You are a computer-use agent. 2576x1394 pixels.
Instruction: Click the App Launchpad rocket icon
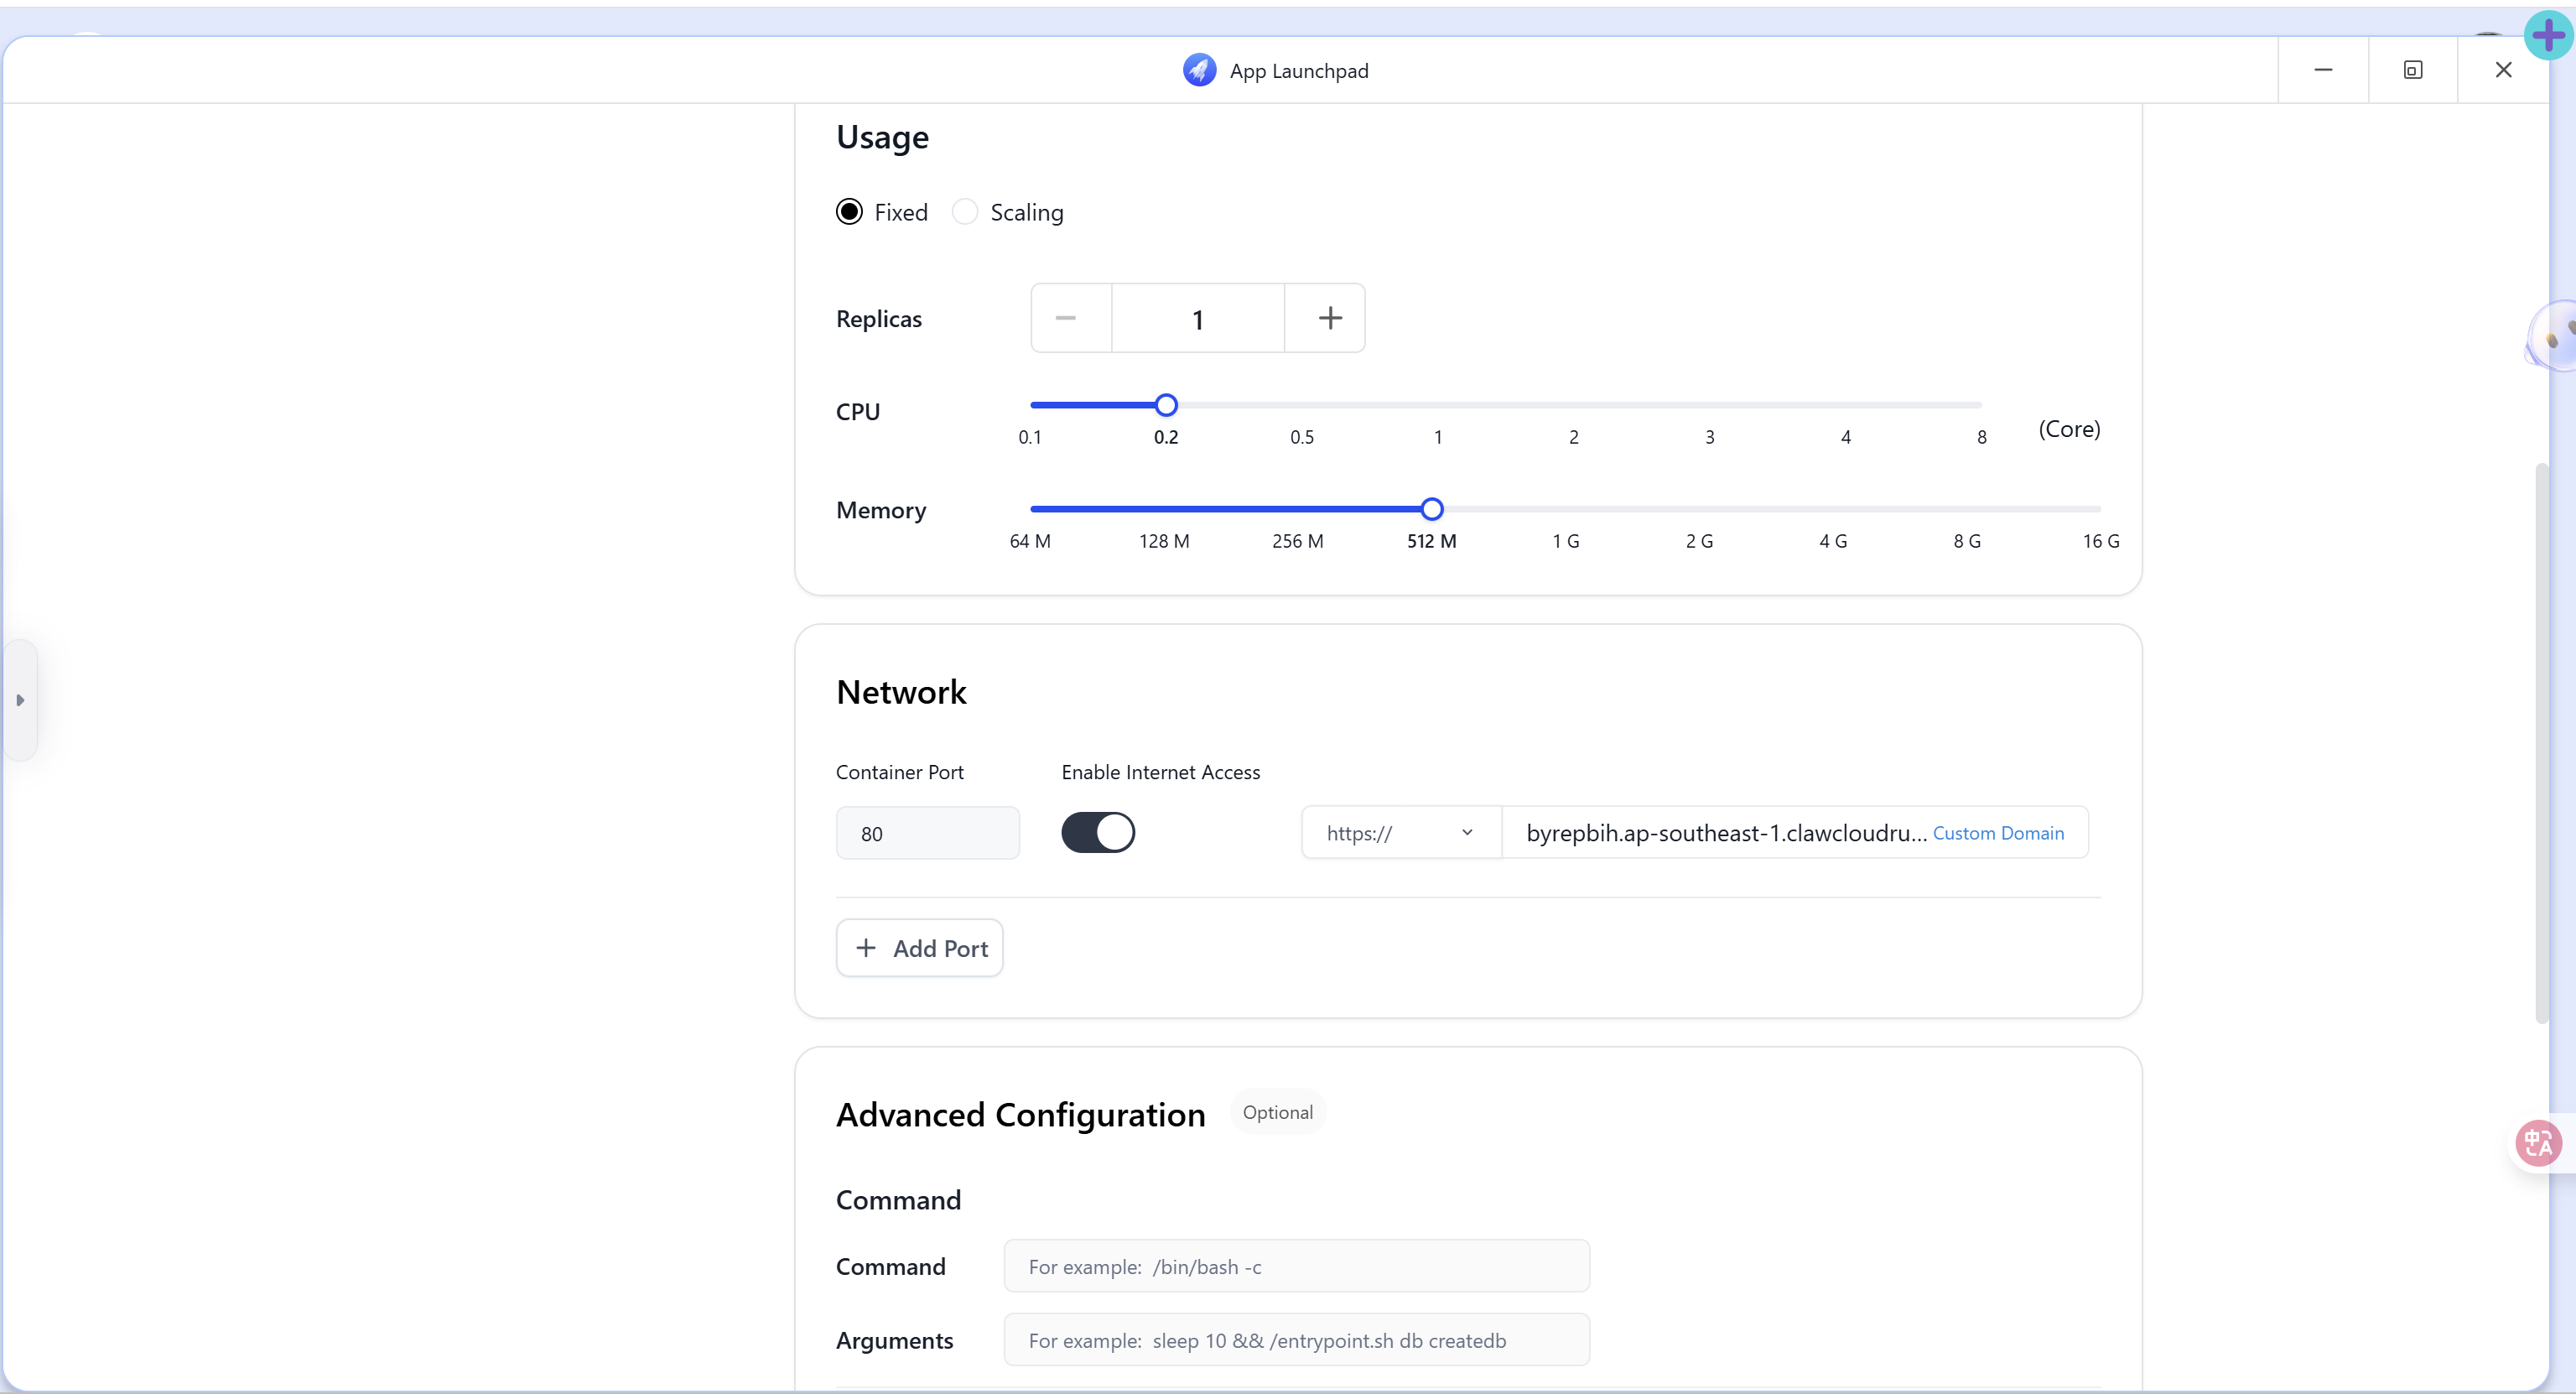(x=1199, y=70)
